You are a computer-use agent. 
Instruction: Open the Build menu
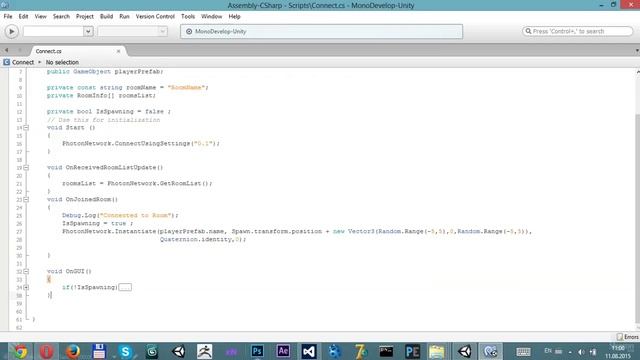[106, 16]
